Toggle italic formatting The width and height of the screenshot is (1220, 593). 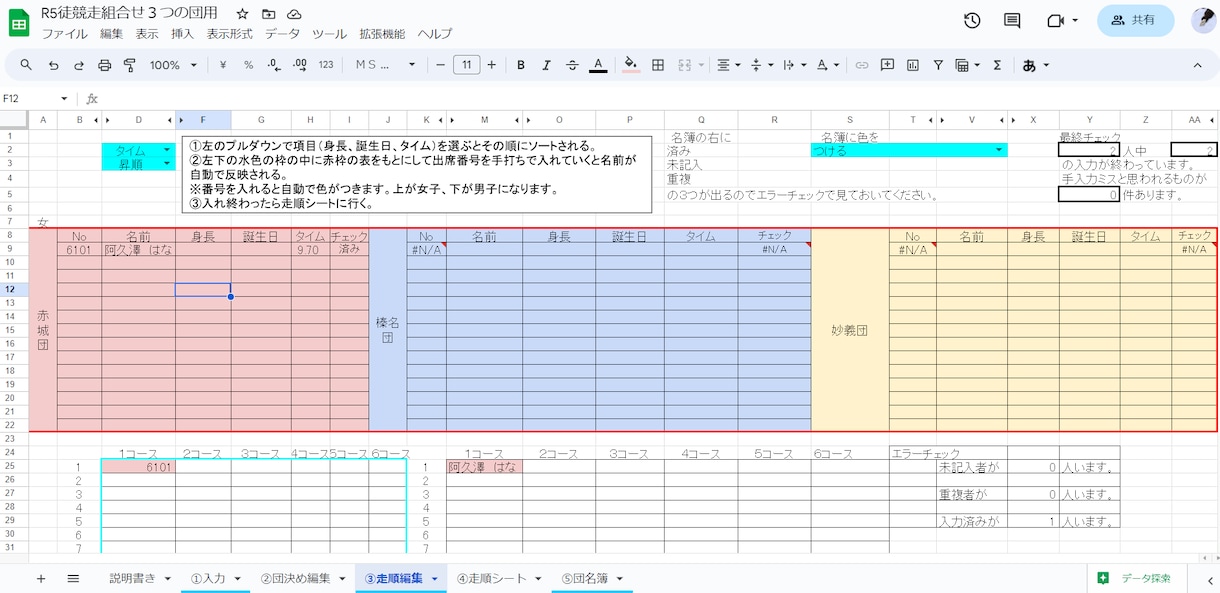point(546,65)
